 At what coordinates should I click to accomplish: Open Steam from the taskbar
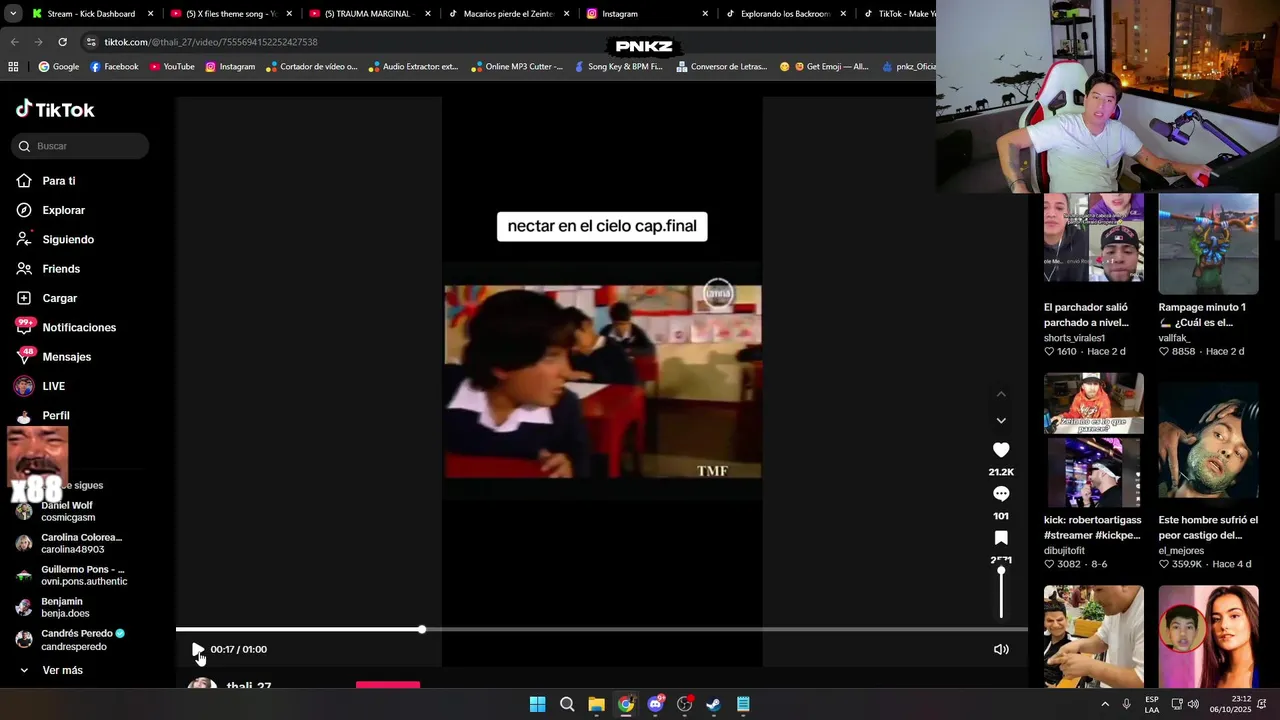click(x=713, y=704)
